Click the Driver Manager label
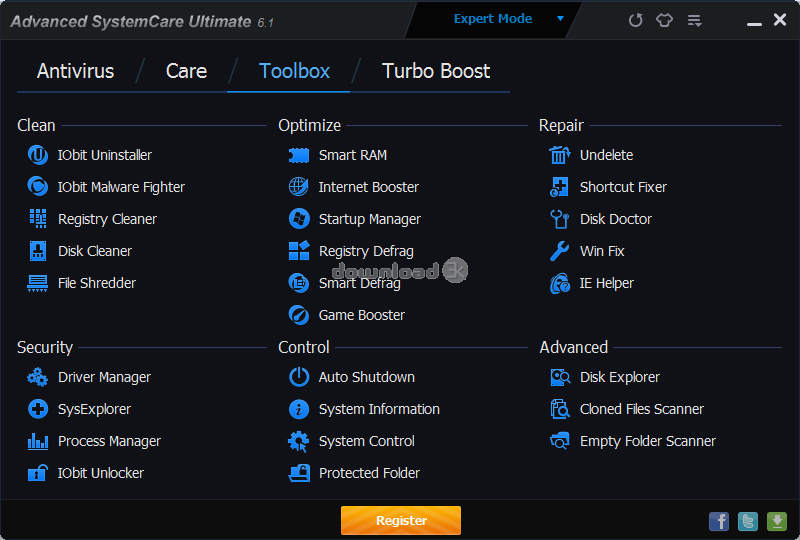Image resolution: width=800 pixels, height=540 pixels. click(x=104, y=377)
